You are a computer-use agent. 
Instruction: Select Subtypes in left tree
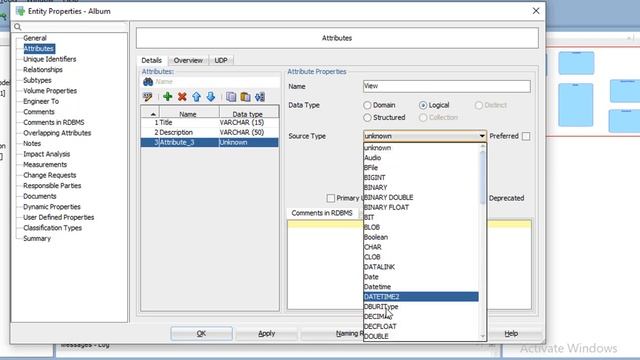37,80
